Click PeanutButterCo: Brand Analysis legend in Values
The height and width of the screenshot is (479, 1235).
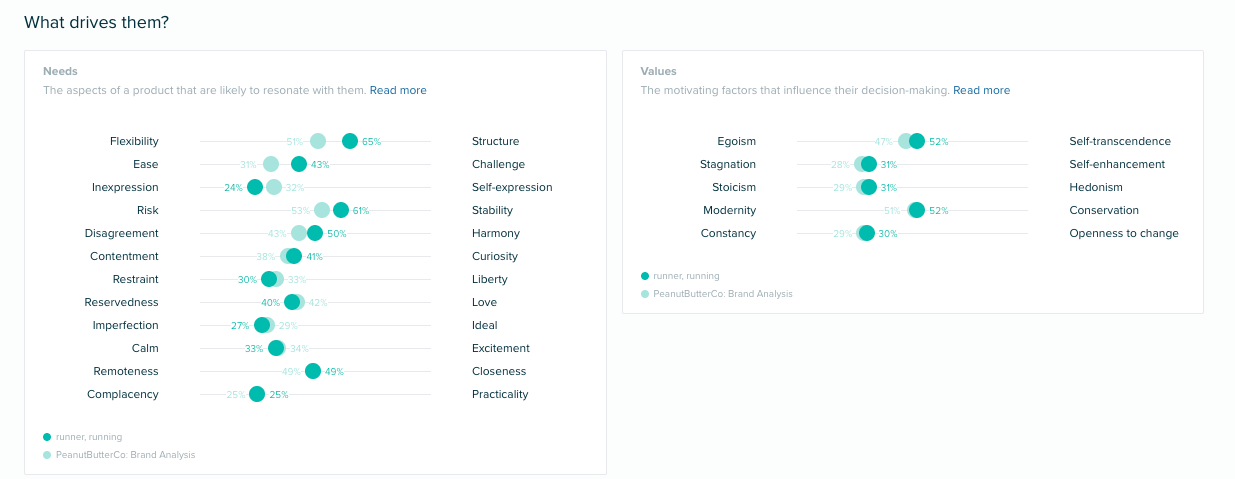pyautogui.click(x=716, y=294)
